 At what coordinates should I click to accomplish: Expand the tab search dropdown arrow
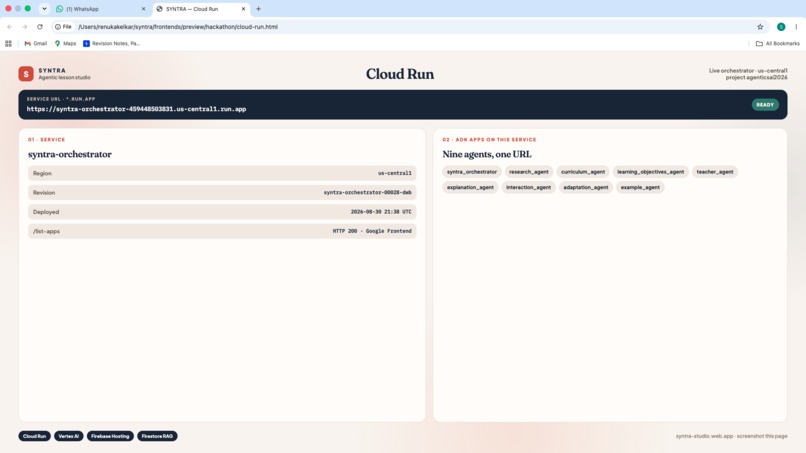point(44,9)
